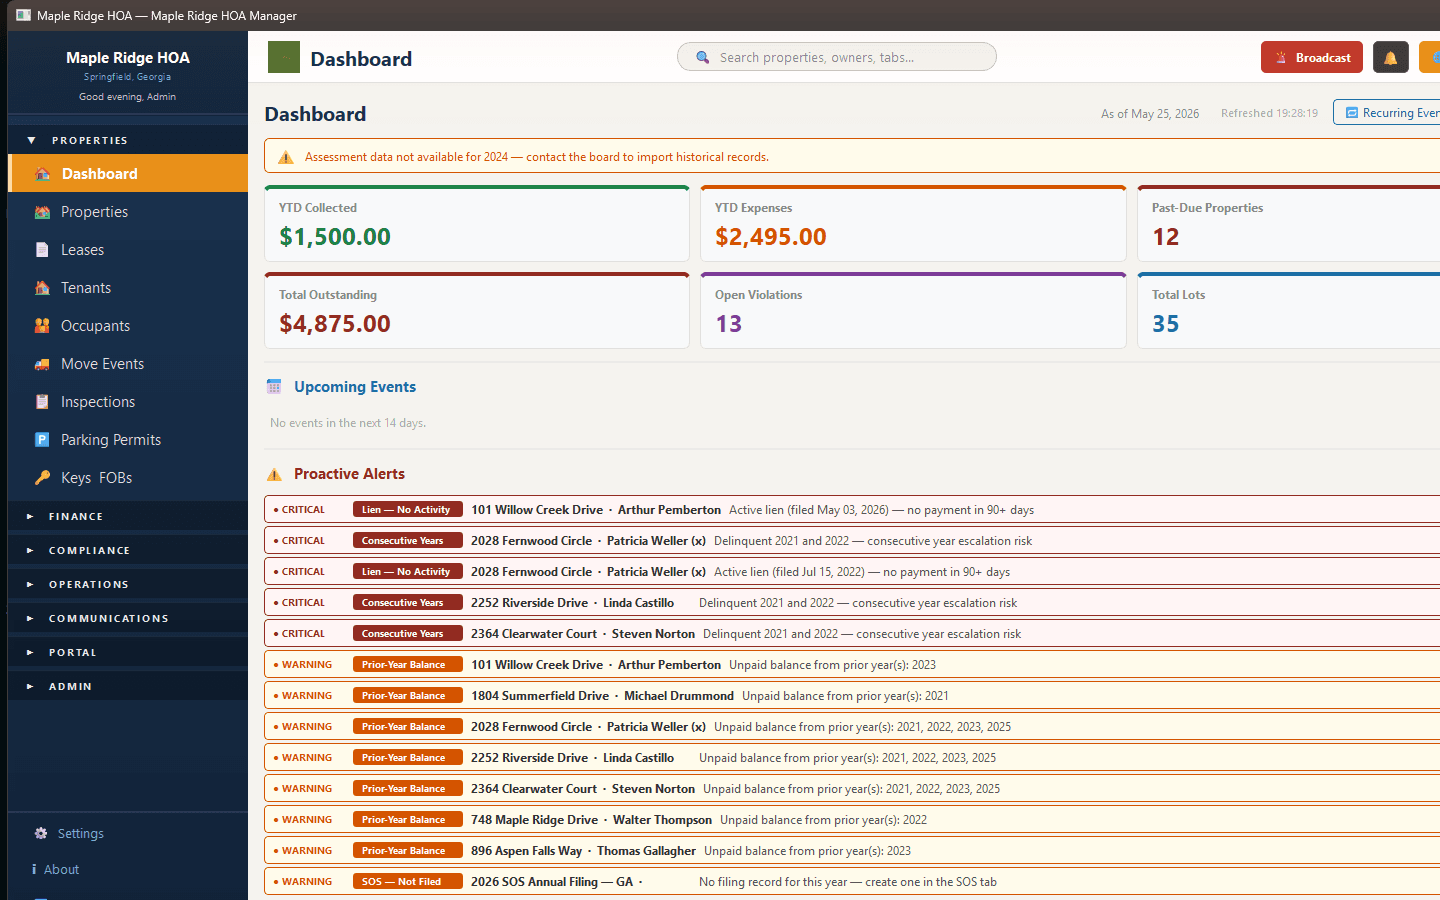Go to Properties in the sidebar
Viewport: 1440px width, 900px height.
(x=128, y=212)
